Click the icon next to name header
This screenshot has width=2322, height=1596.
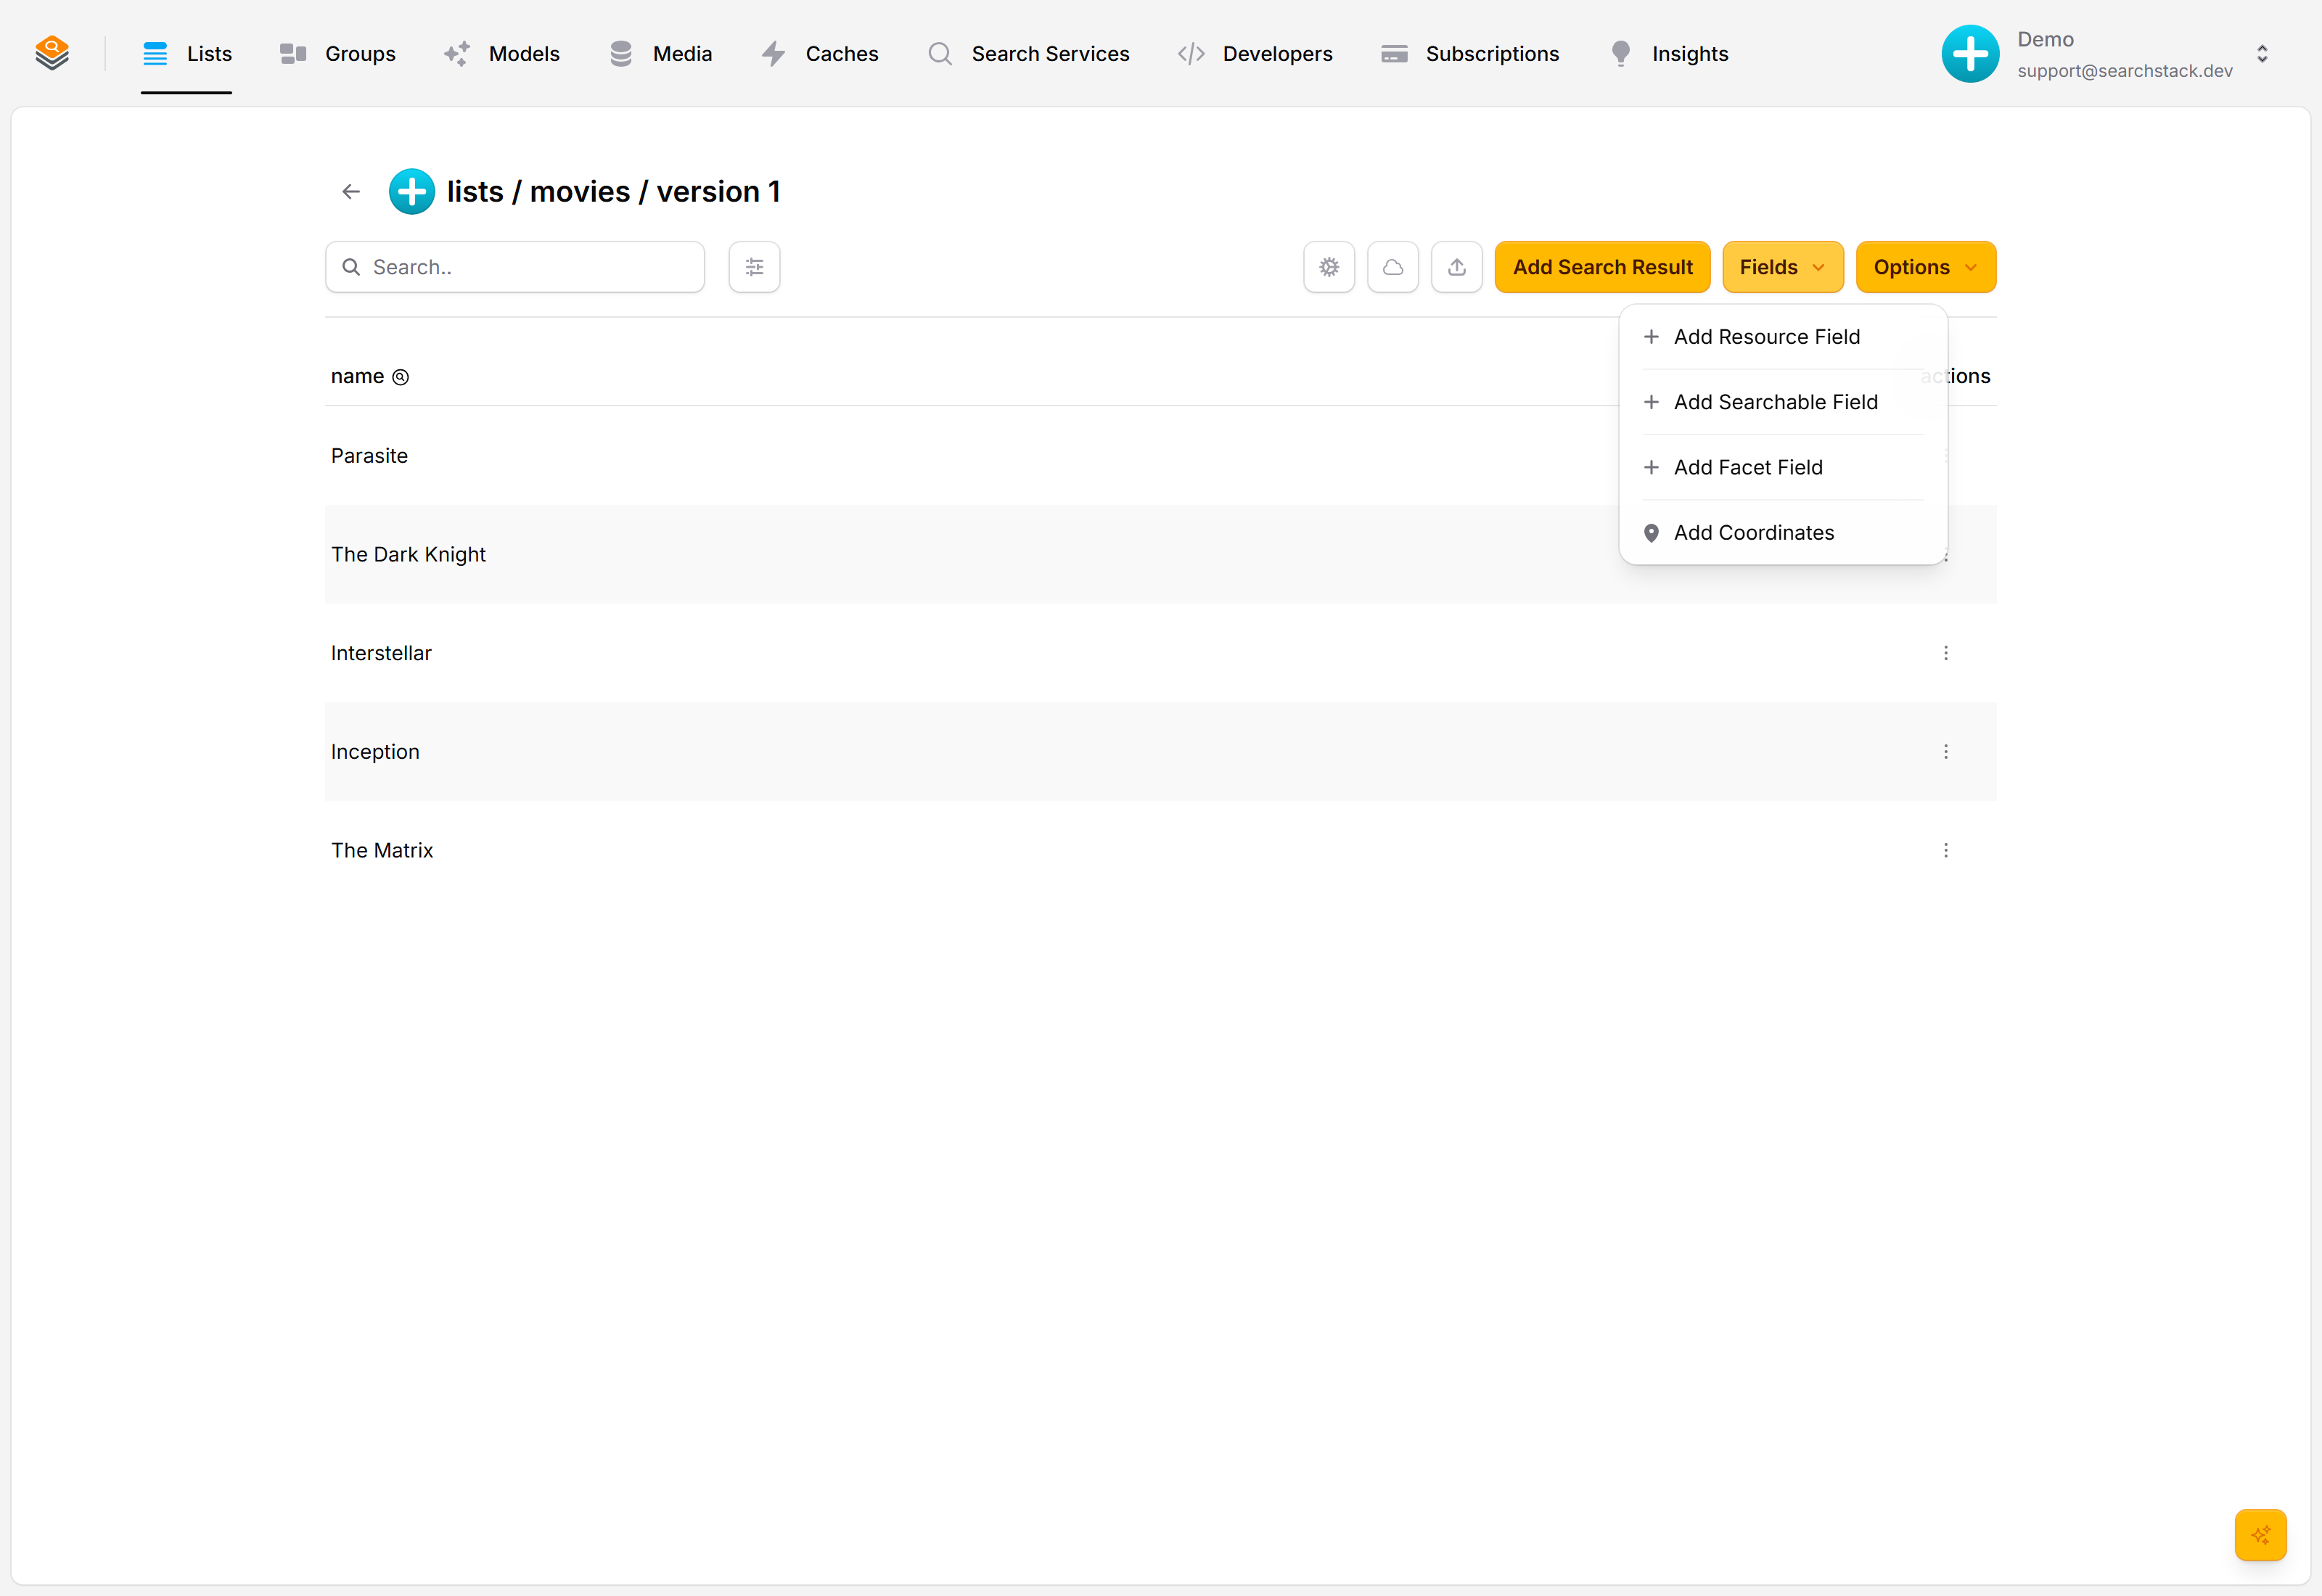coord(400,377)
